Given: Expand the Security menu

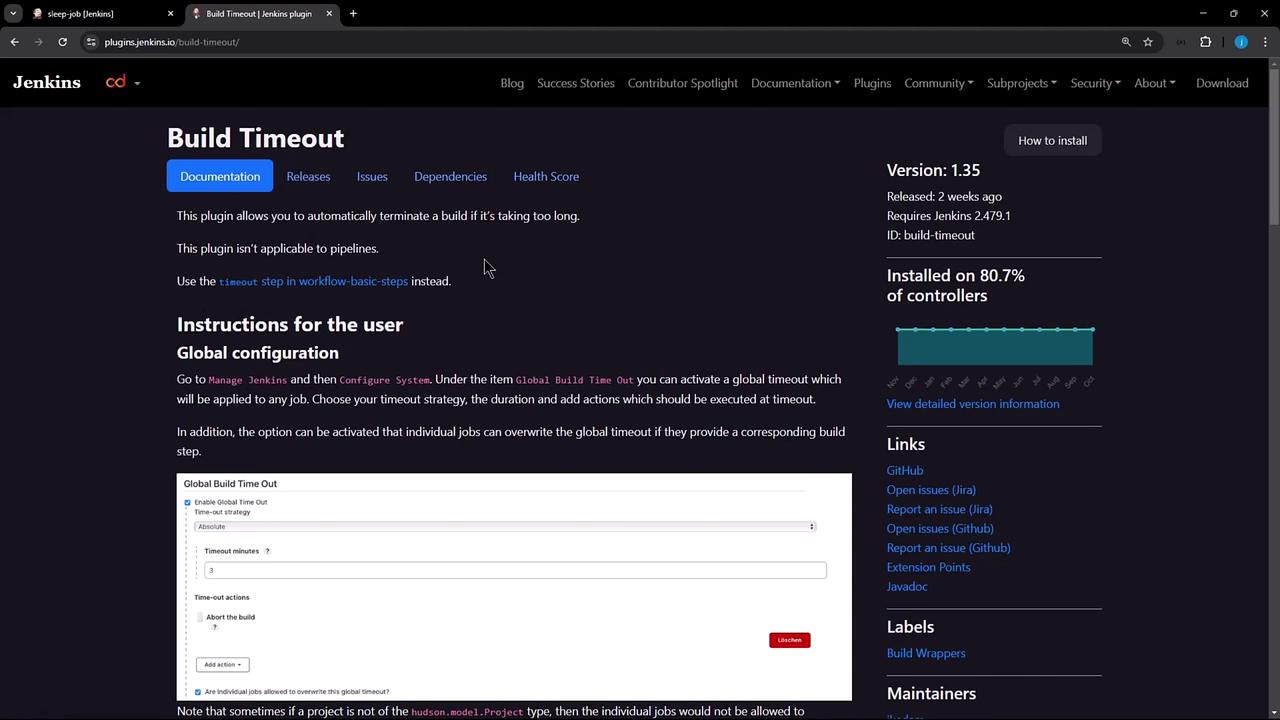Looking at the screenshot, I should [1096, 83].
